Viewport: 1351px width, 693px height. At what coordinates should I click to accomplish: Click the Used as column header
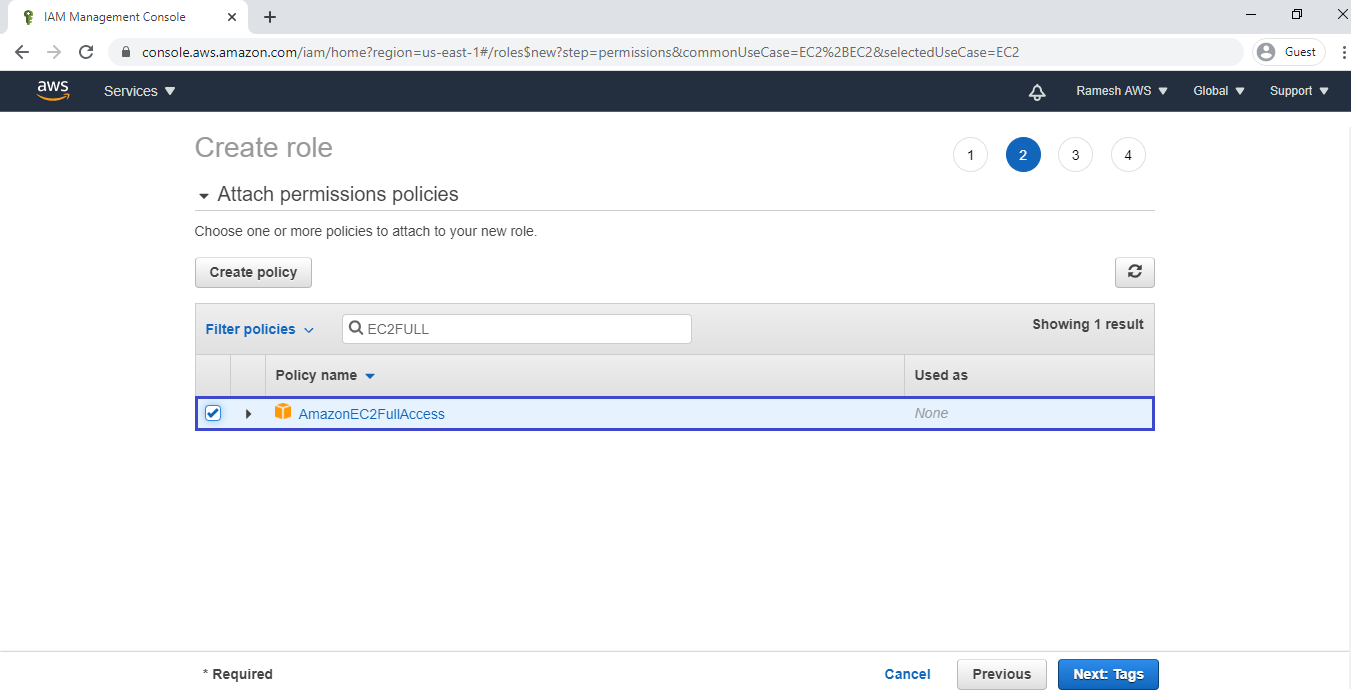941,375
